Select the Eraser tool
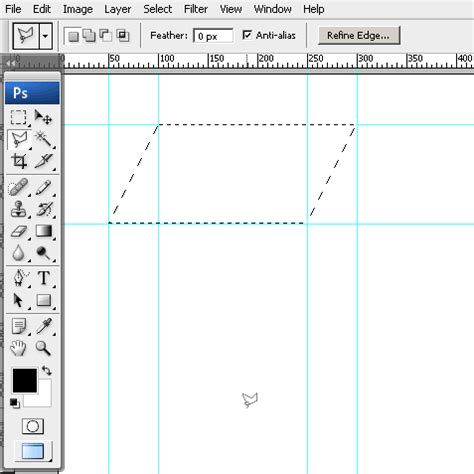Image resolution: width=474 pixels, height=474 pixels. click(x=18, y=231)
